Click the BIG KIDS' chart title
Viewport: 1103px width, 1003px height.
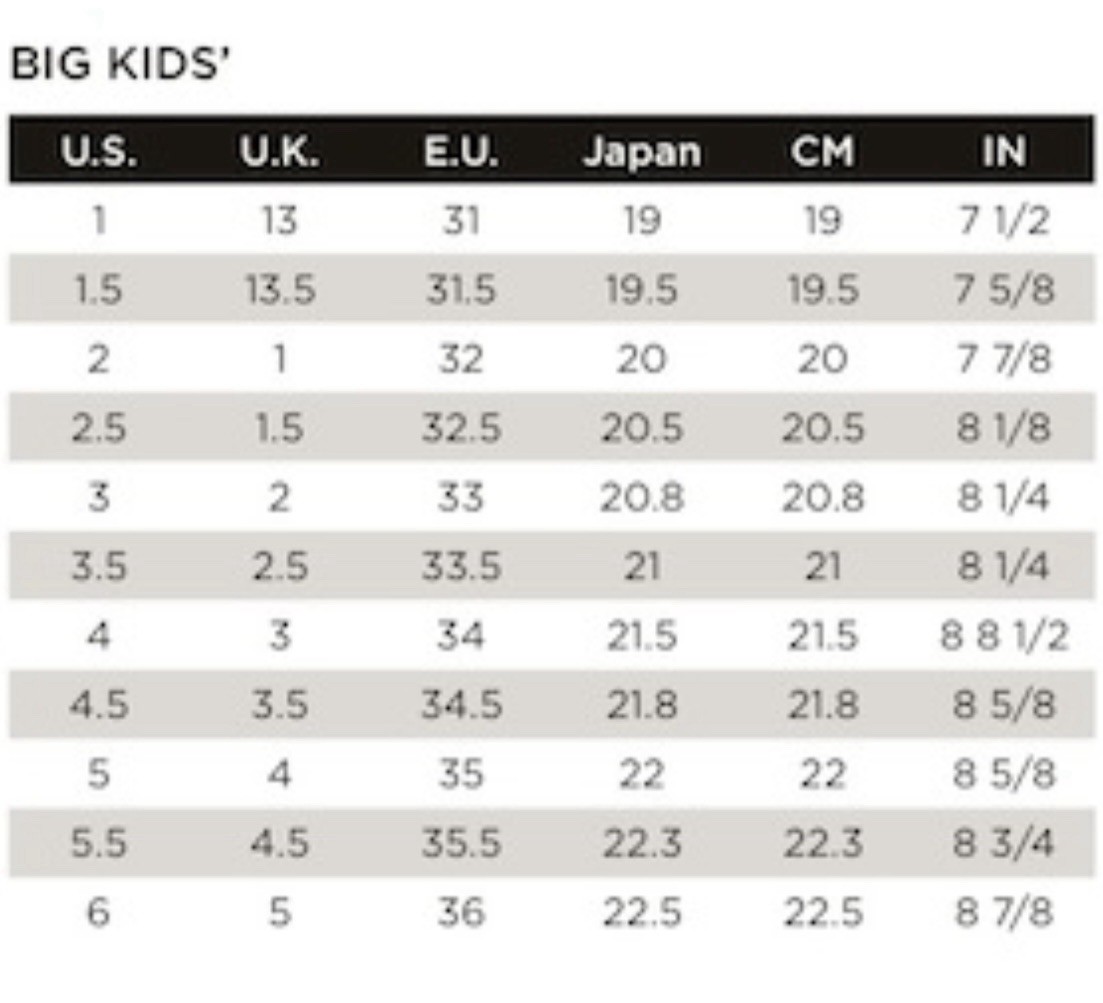[x=122, y=65]
